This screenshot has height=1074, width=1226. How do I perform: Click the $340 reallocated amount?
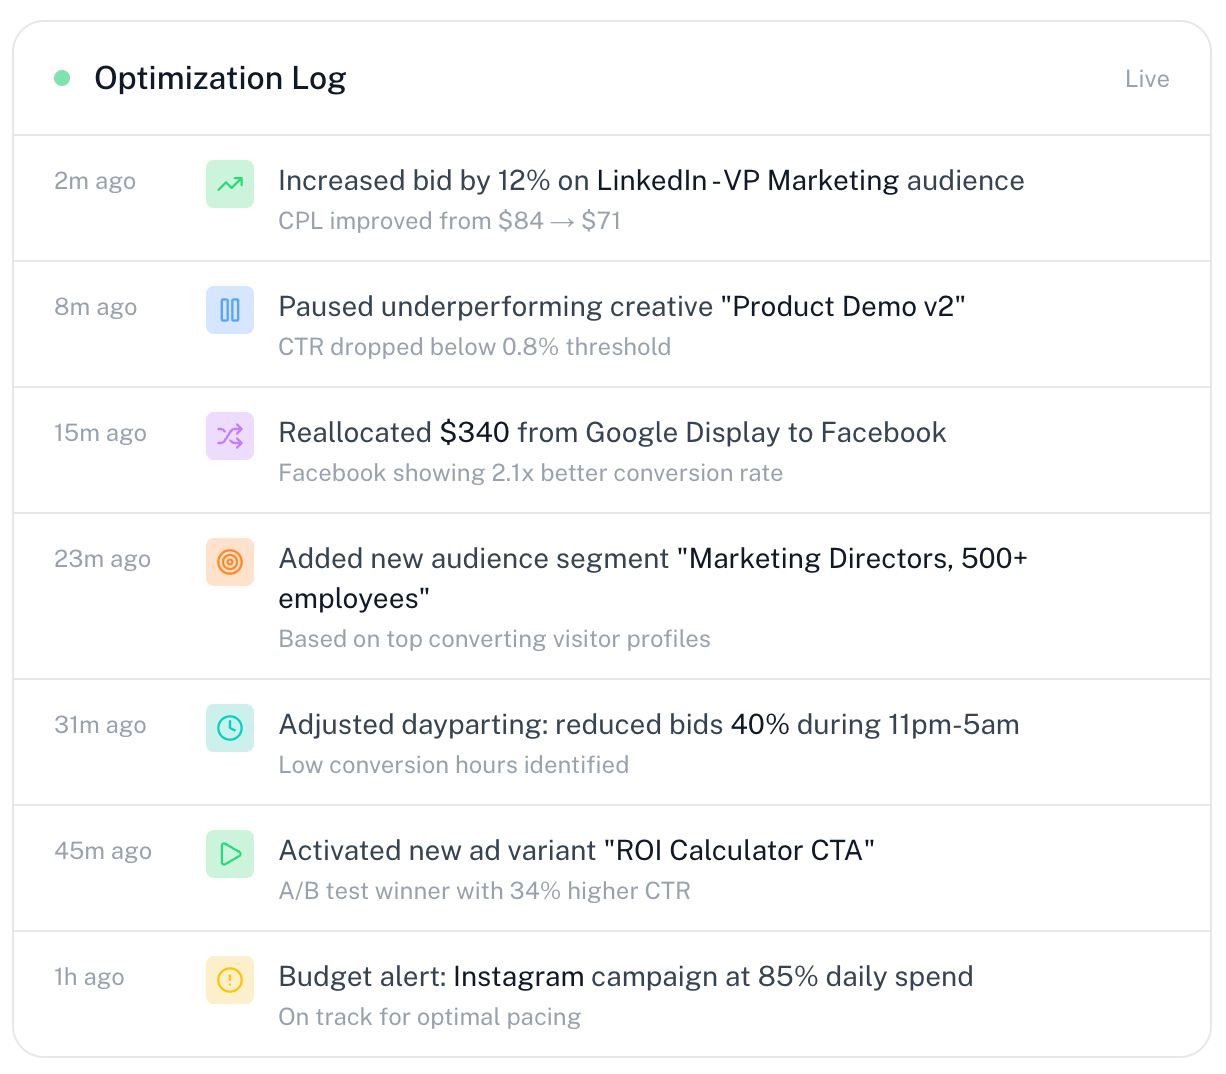(475, 433)
